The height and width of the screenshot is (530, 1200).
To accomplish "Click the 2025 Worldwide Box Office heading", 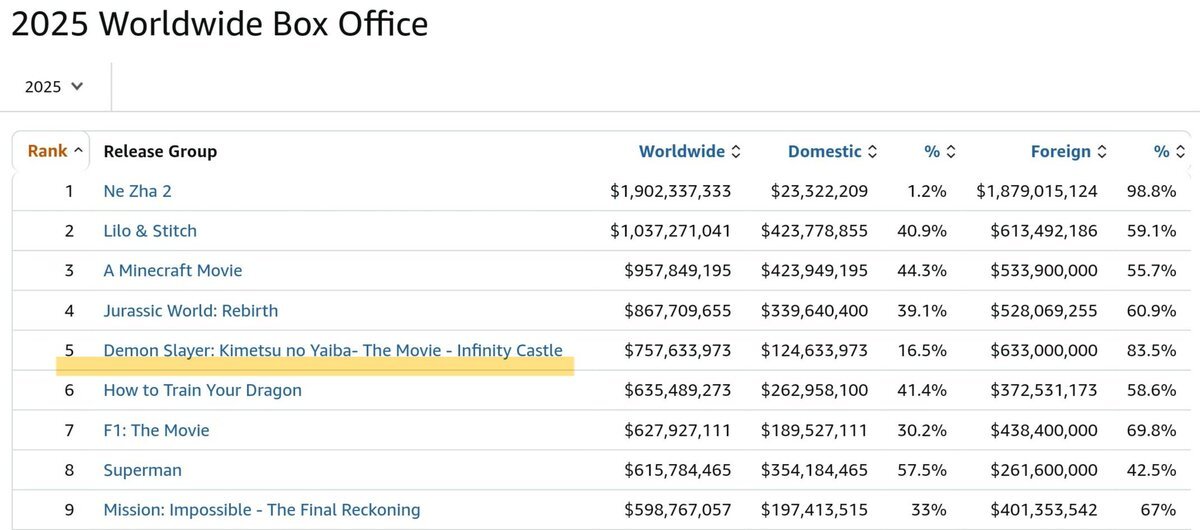I will click(220, 23).
